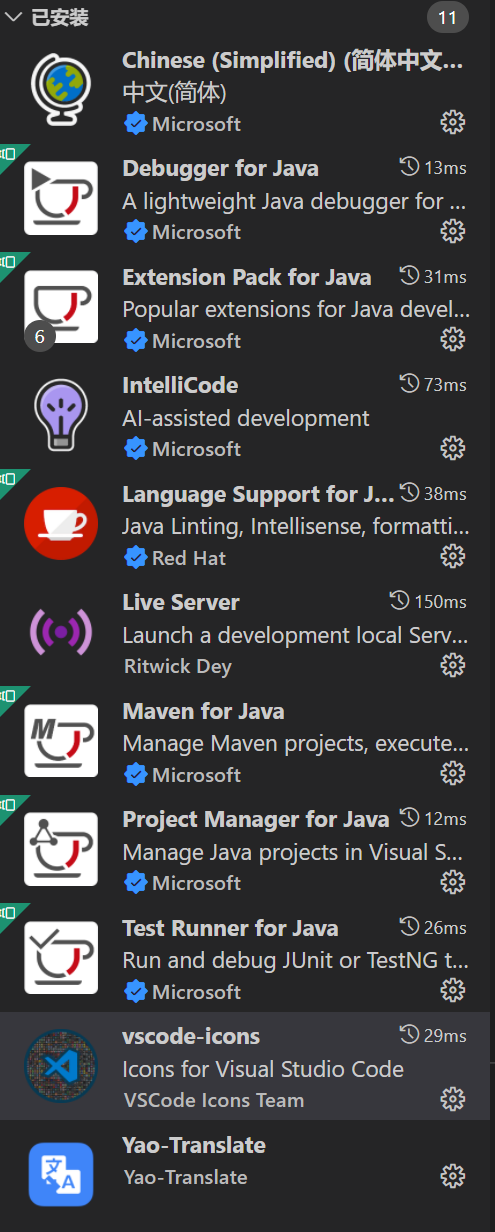The height and width of the screenshot is (1232, 495).
Task: Click the IntelliCode lightbulb icon
Action: click(x=61, y=414)
